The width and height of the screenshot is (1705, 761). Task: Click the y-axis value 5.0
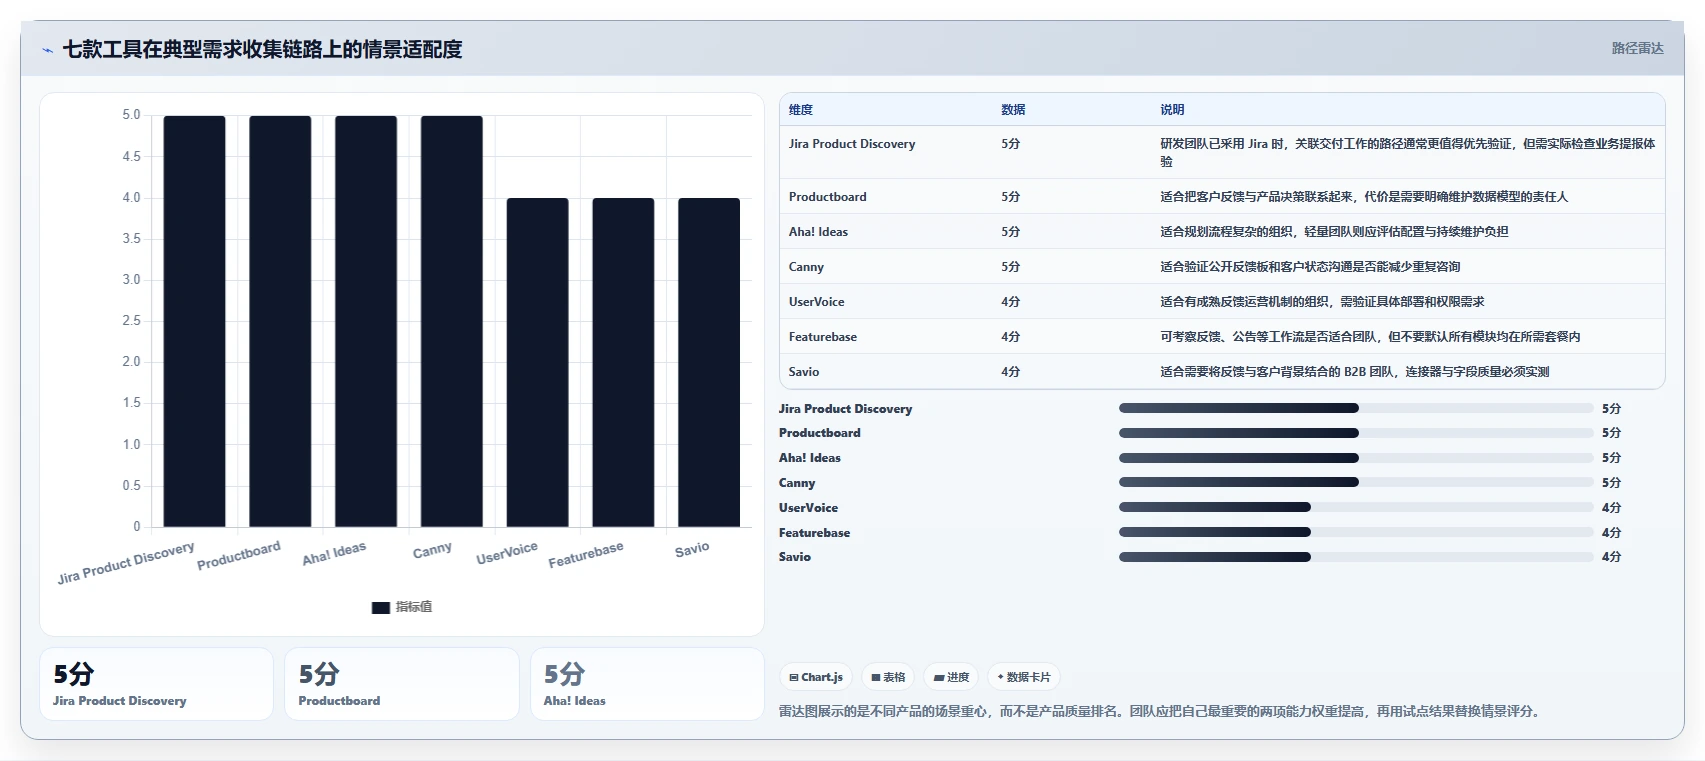(x=131, y=115)
